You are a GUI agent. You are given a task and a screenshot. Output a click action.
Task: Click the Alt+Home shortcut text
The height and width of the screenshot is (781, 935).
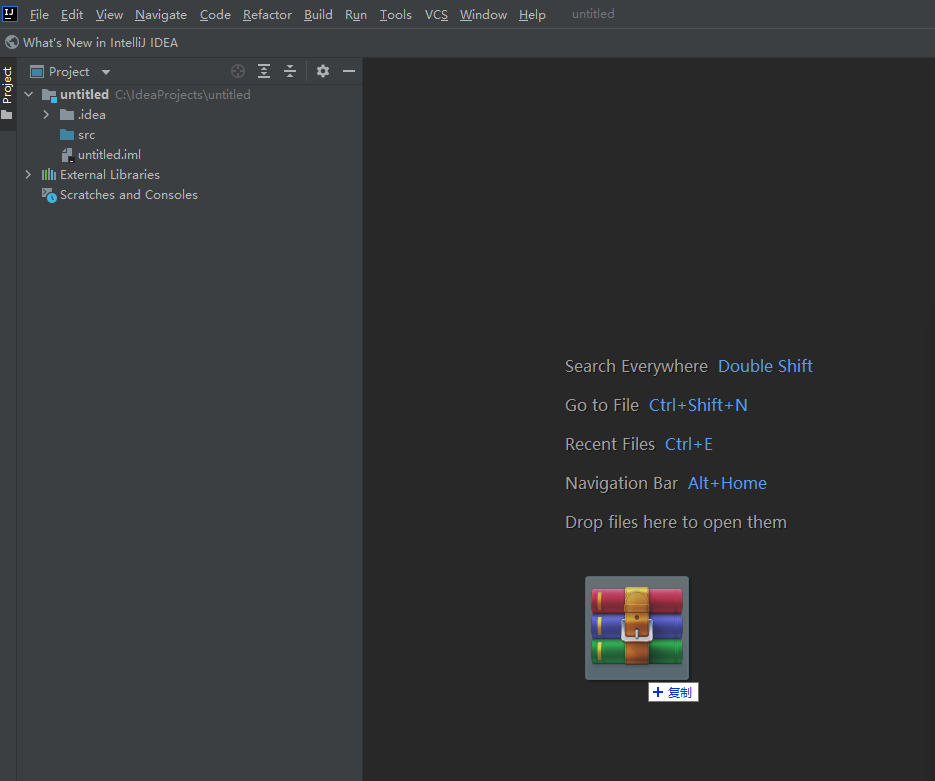(727, 484)
